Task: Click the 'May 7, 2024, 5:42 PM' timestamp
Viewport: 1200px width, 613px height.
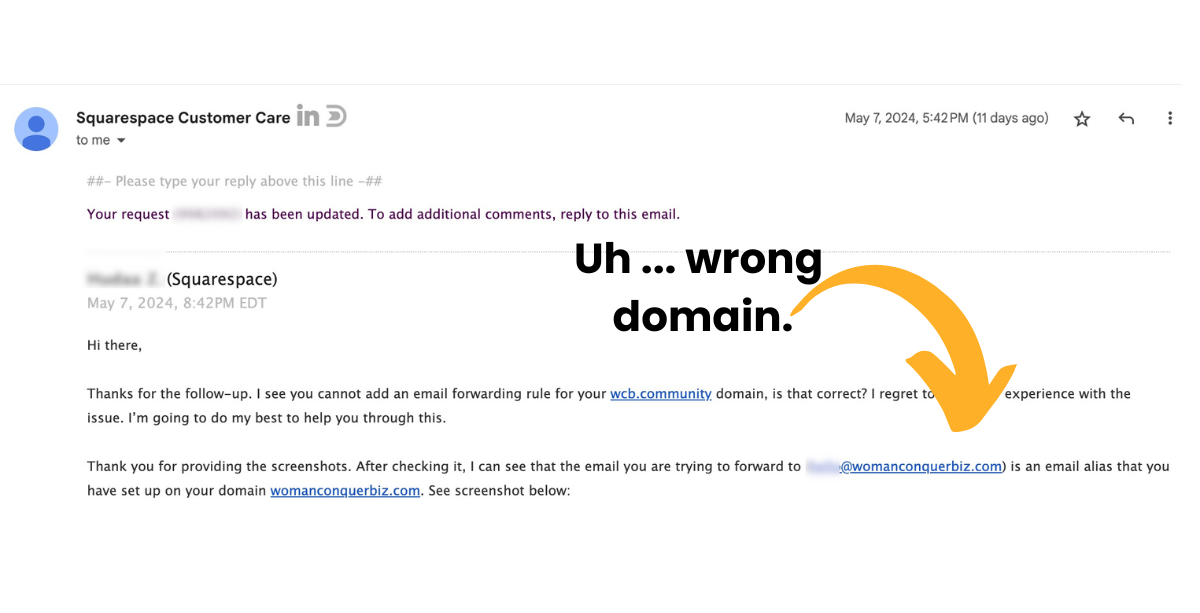Action: click(913, 117)
